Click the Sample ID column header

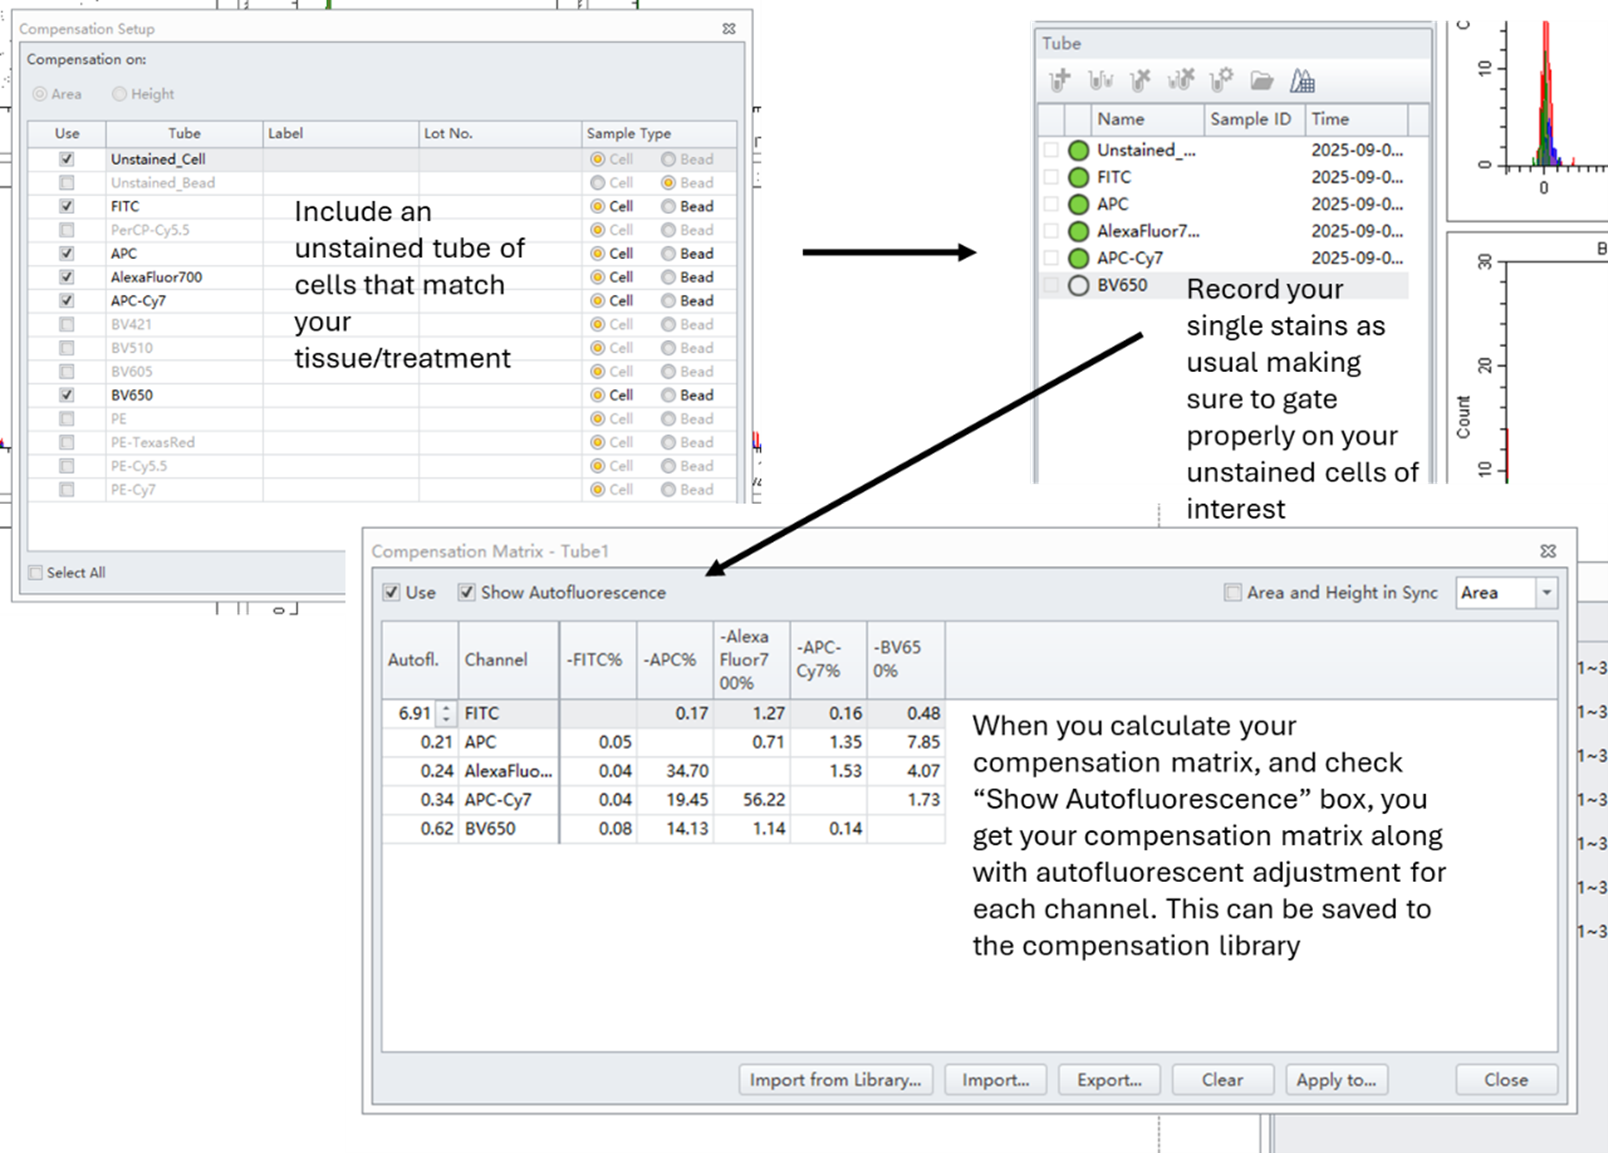[x=1254, y=119]
